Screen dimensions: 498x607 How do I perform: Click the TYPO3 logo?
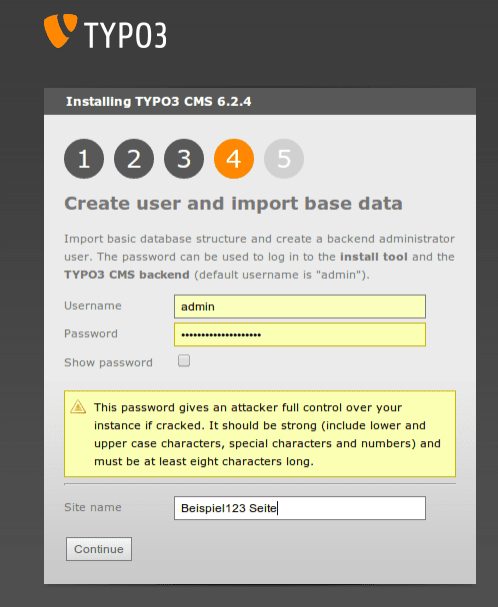coord(105,32)
